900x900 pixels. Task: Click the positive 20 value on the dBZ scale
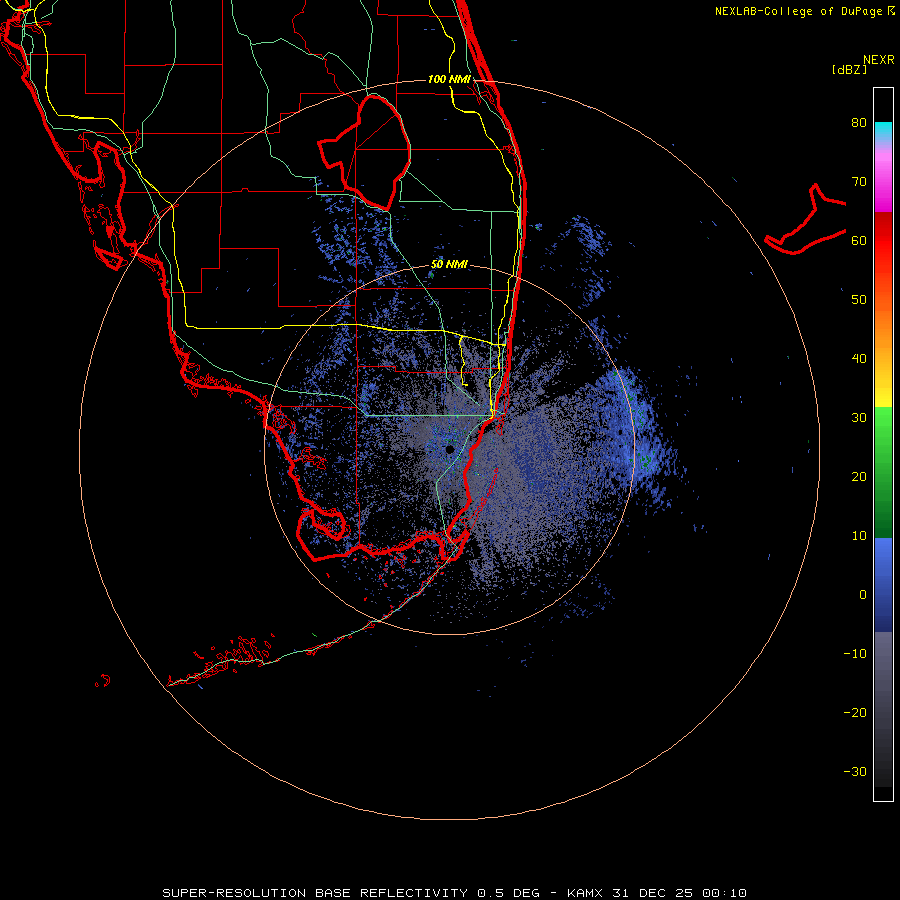[859, 477]
